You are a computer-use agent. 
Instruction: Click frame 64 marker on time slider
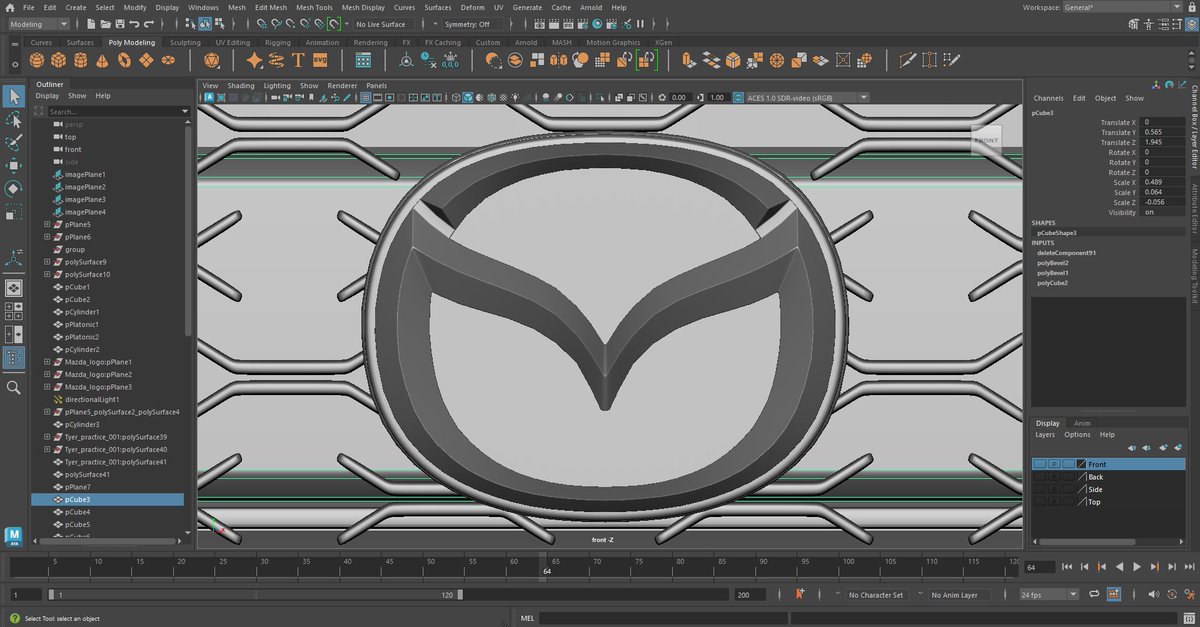pyautogui.click(x=546, y=567)
